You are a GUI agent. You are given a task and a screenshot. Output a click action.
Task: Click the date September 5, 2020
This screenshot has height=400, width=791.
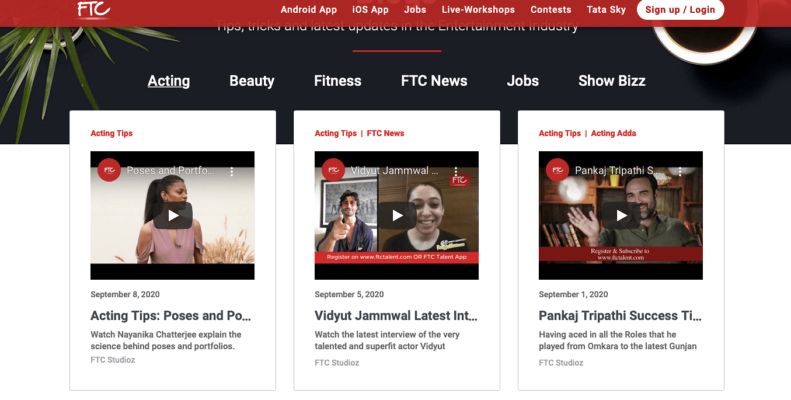(349, 294)
